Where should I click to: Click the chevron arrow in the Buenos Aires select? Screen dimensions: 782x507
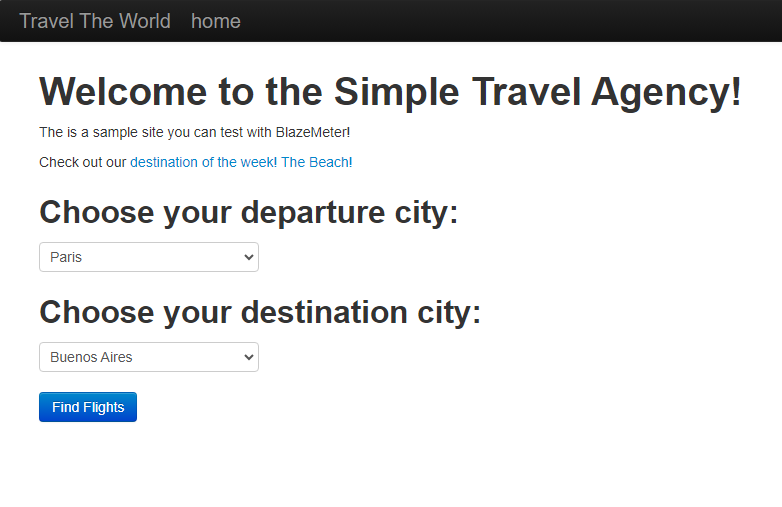point(248,357)
